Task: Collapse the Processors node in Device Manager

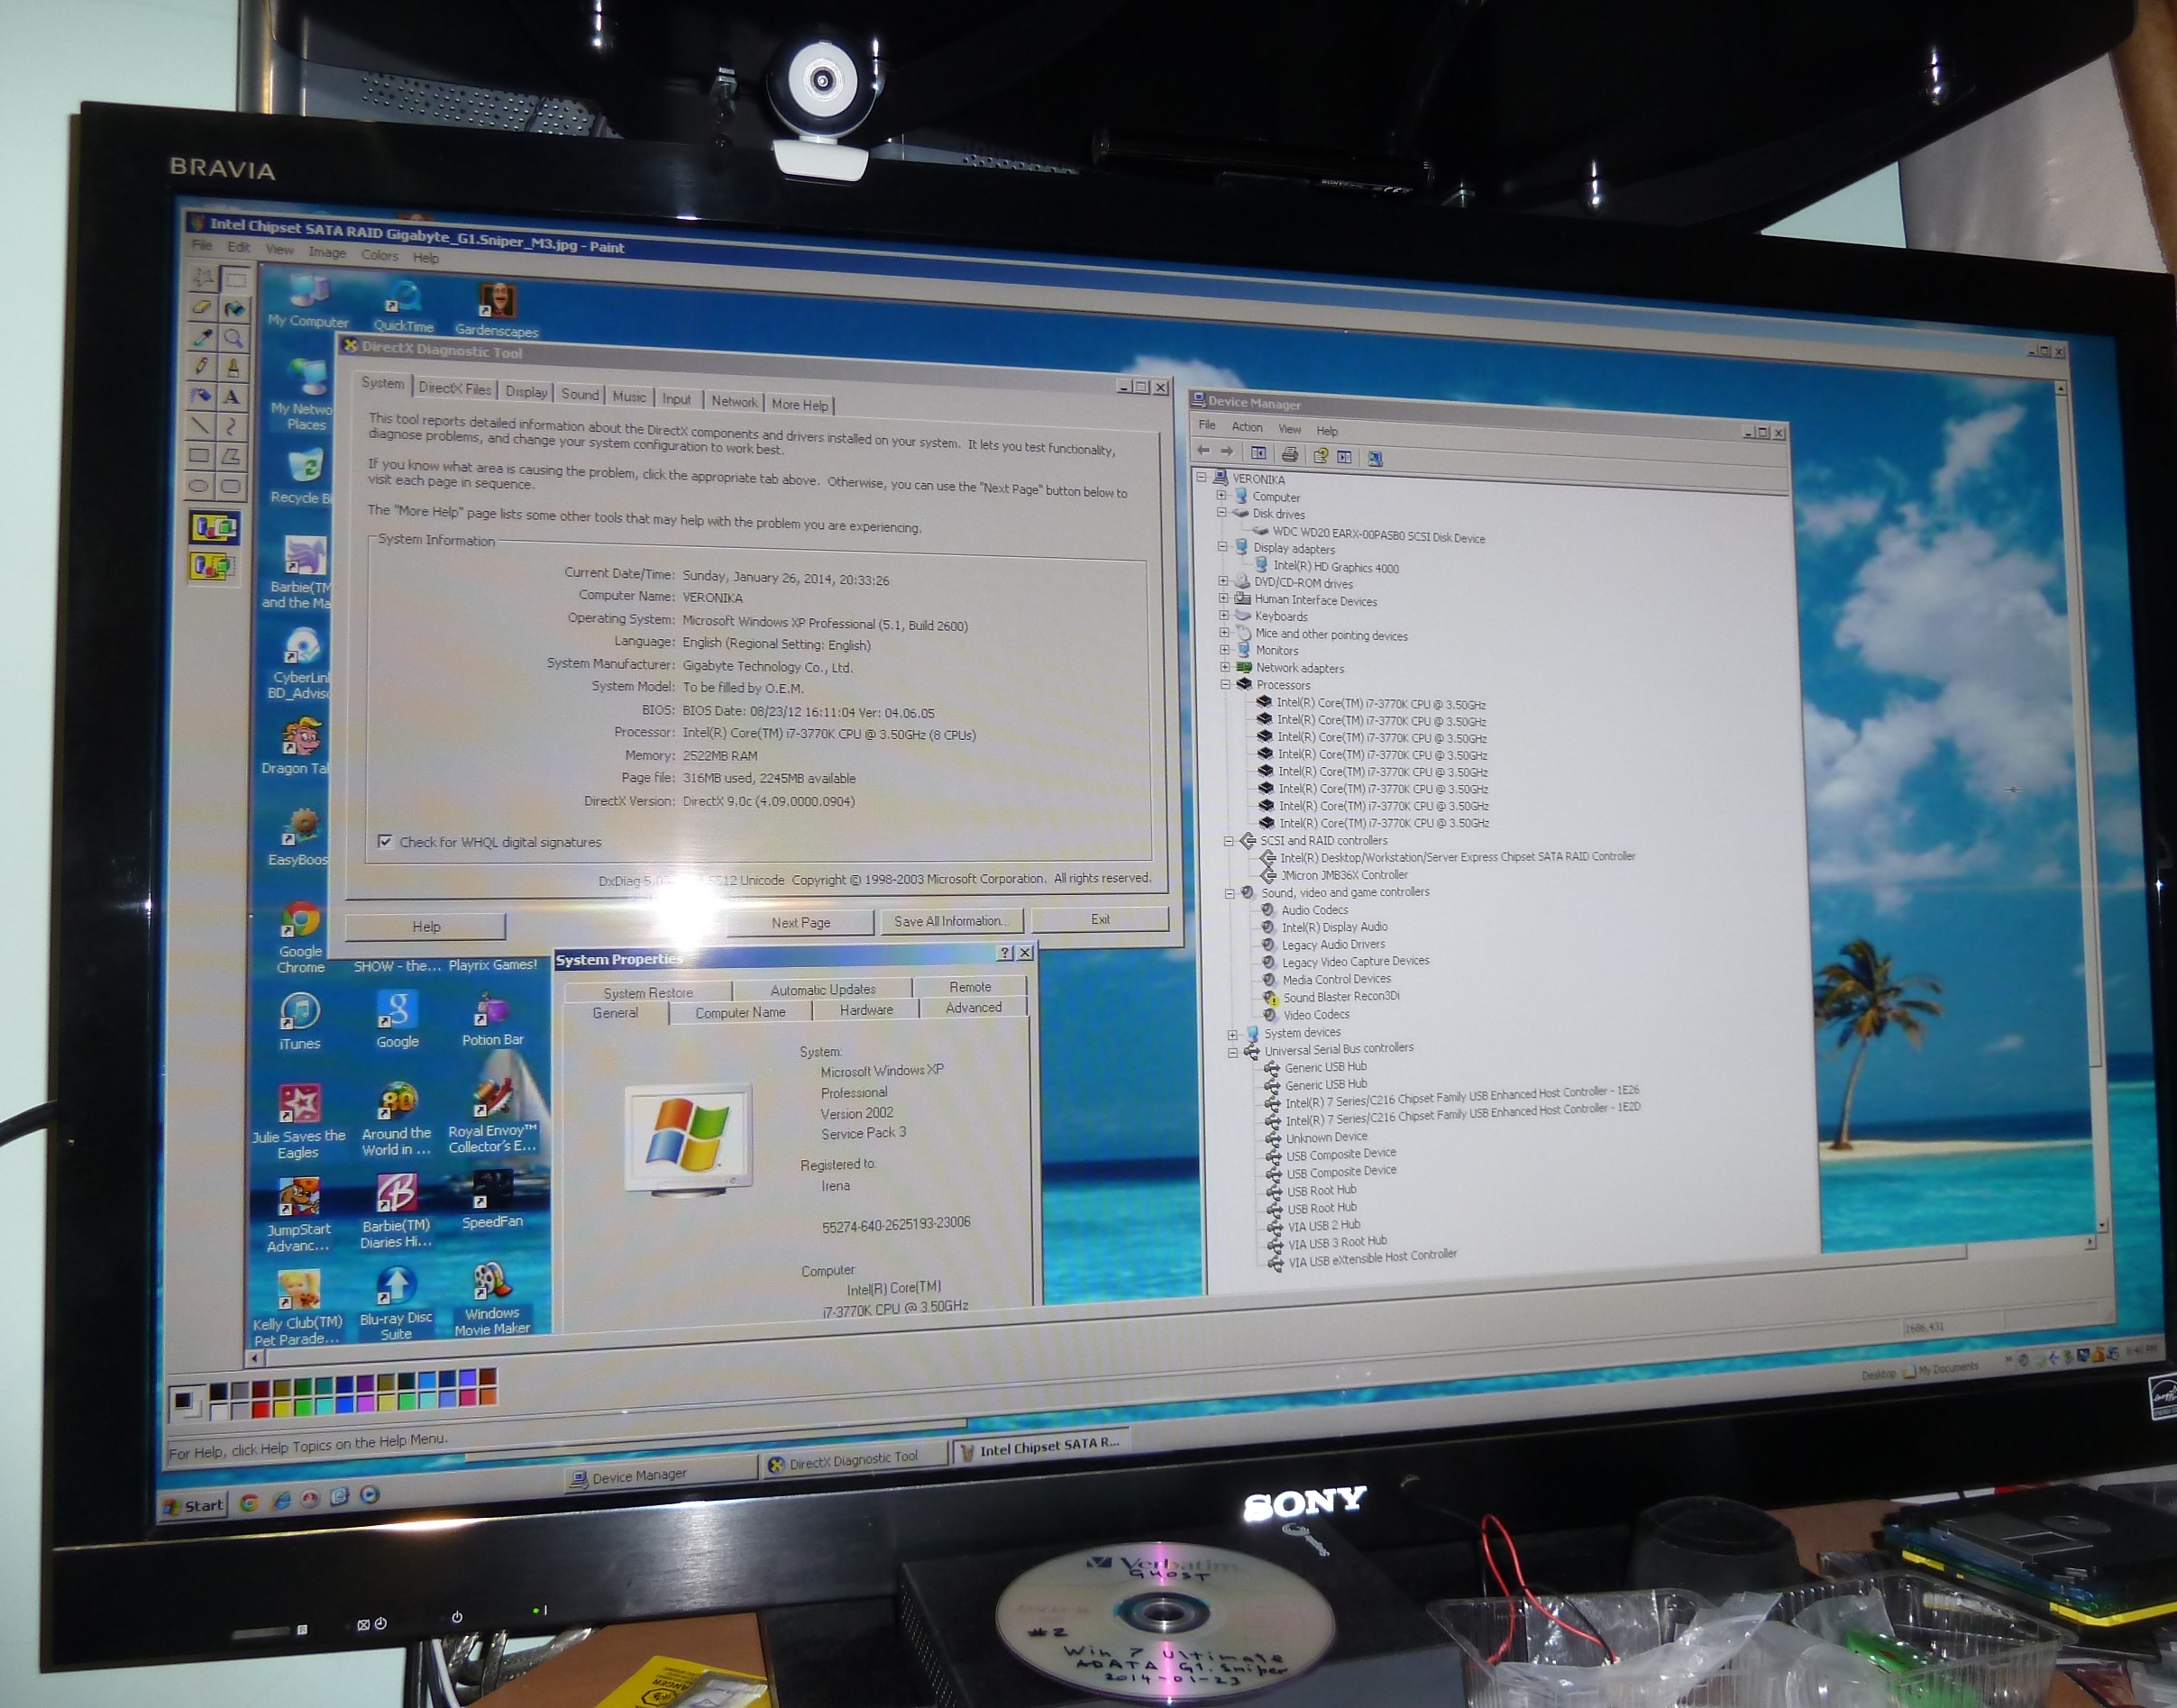Action: pos(1224,685)
